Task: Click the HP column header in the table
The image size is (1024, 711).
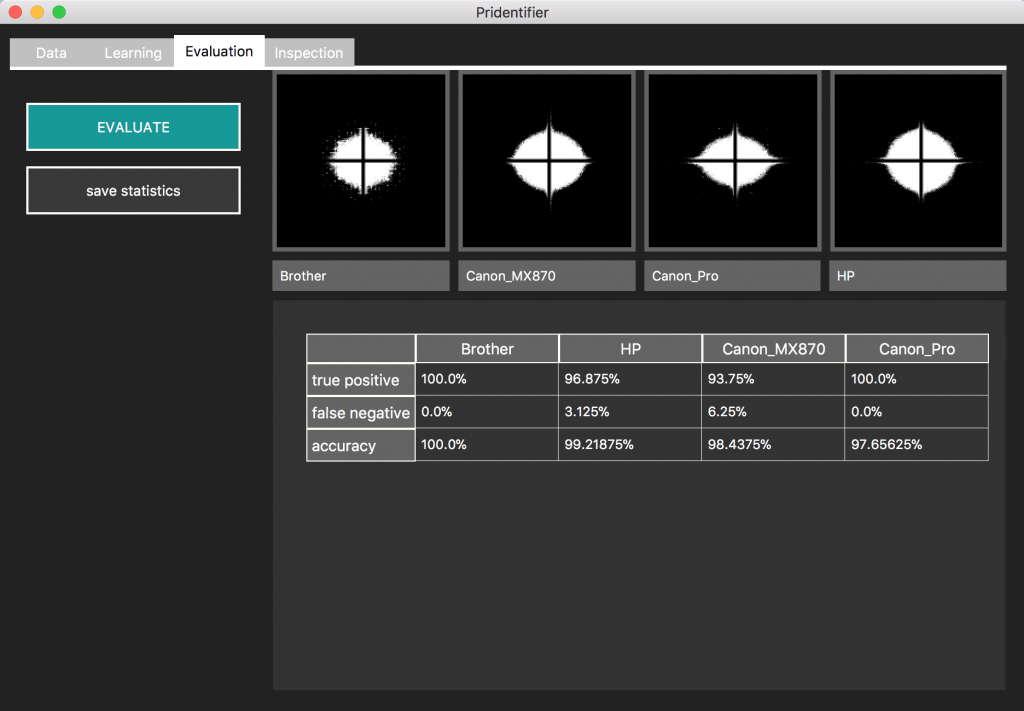Action: point(630,349)
